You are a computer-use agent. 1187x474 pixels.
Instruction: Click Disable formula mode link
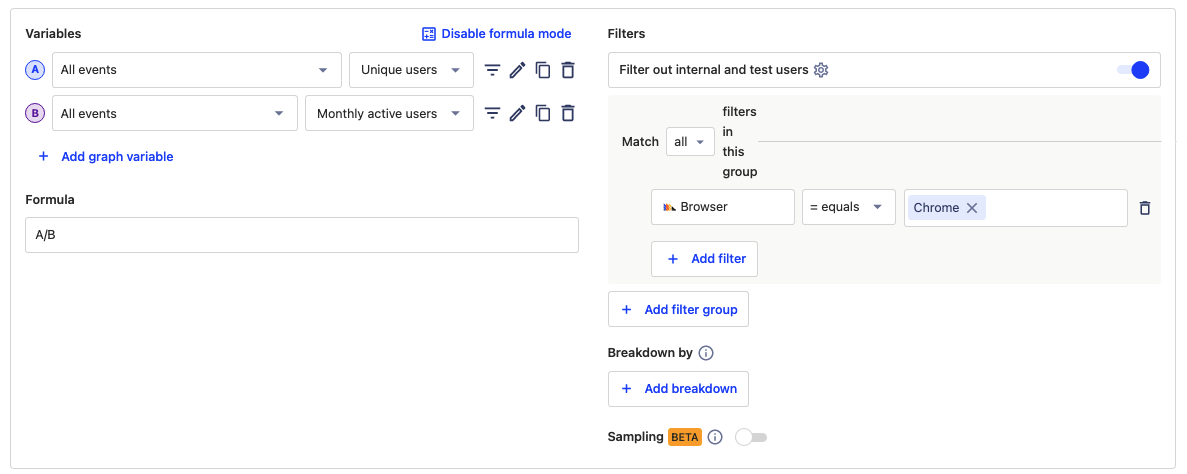[496, 34]
